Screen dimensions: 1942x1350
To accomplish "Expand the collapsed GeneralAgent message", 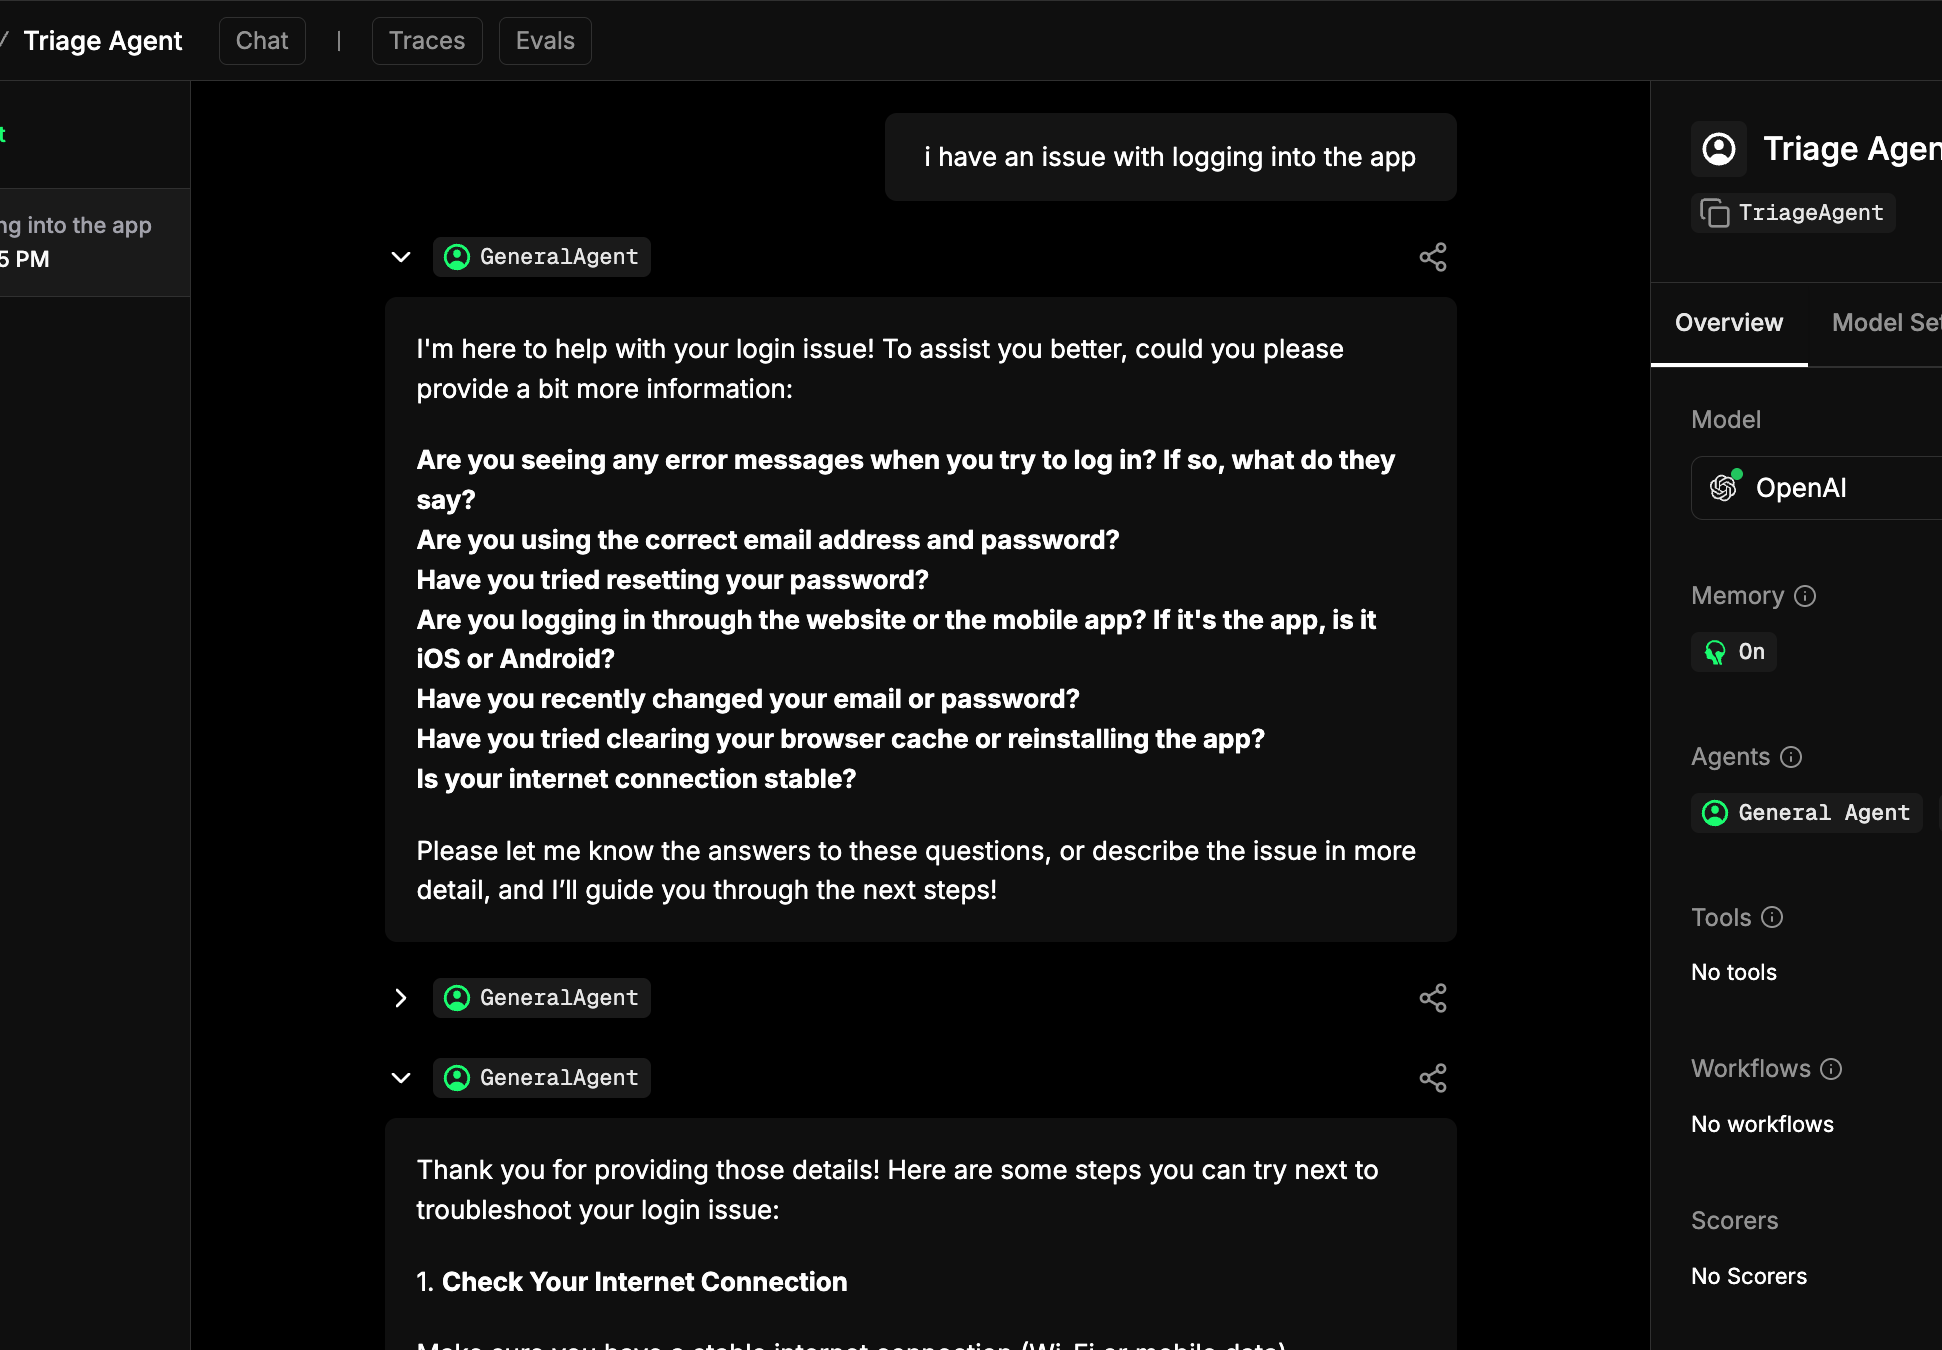I will click(400, 997).
